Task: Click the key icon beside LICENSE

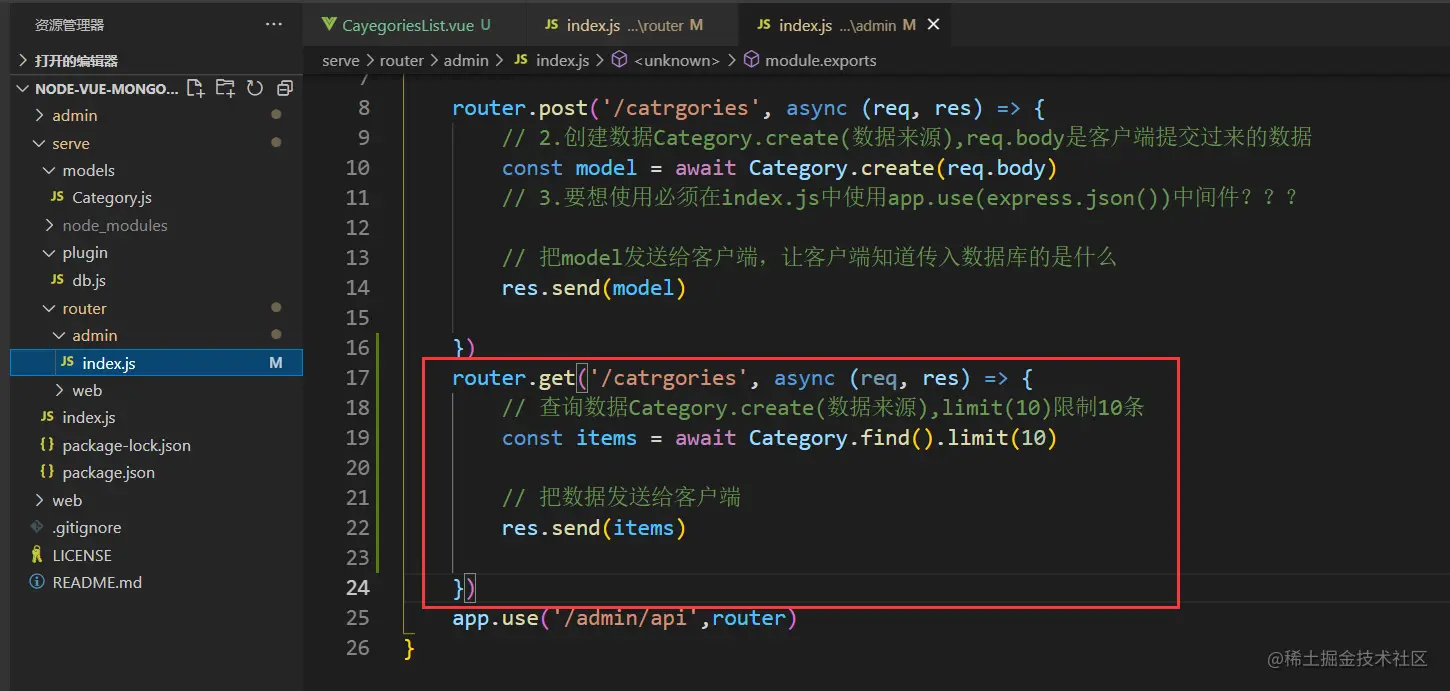Action: coord(37,555)
